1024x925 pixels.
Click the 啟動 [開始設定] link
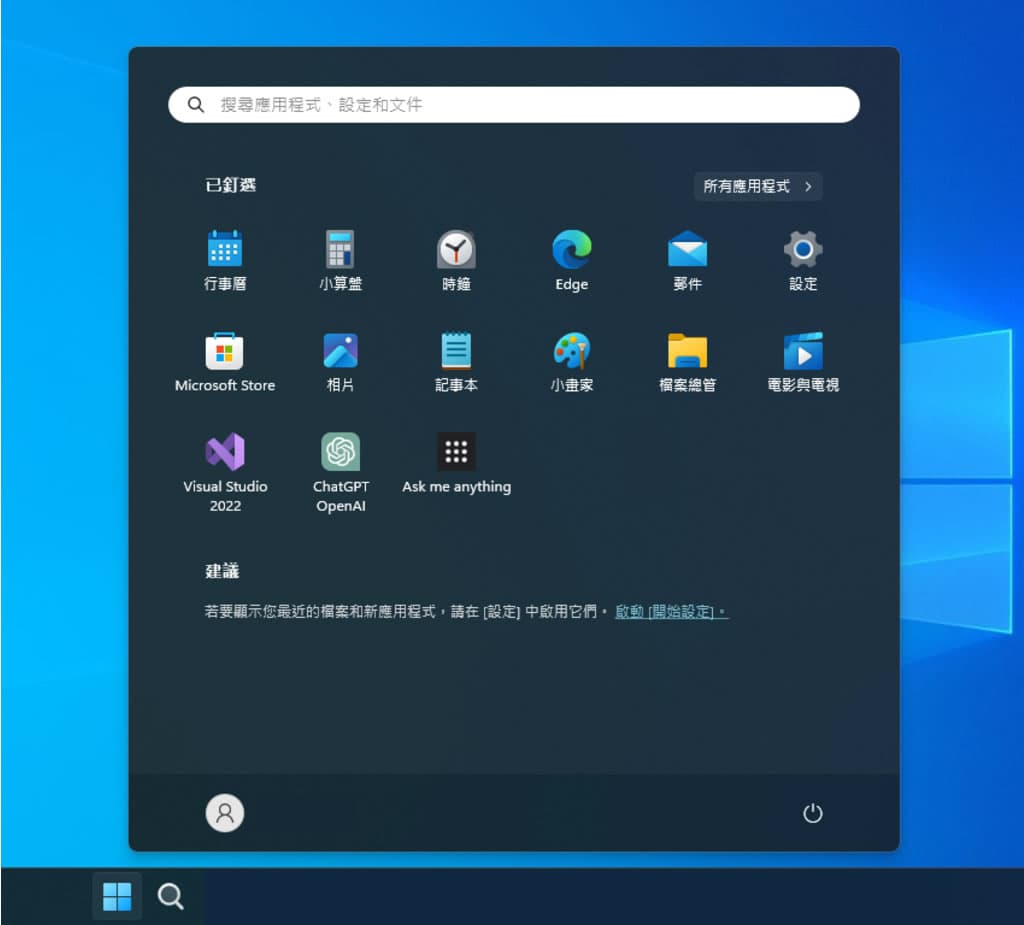(671, 612)
